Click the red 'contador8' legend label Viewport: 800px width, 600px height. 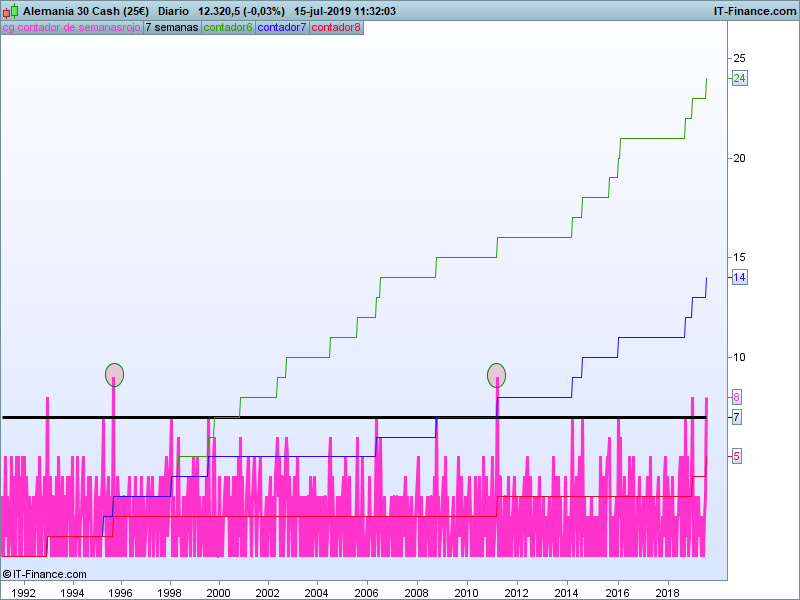(336, 27)
